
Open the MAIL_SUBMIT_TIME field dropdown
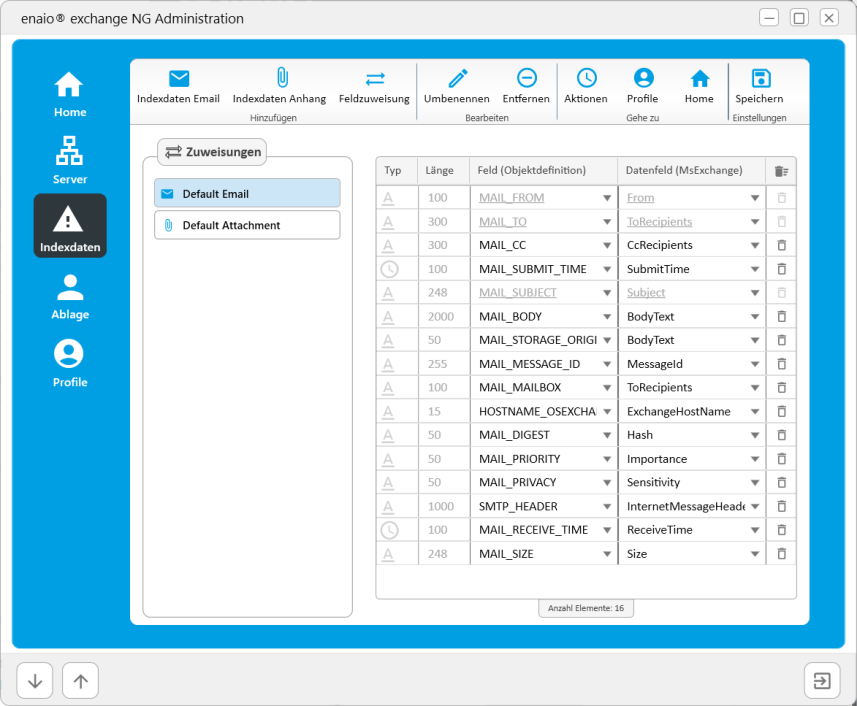(x=607, y=269)
